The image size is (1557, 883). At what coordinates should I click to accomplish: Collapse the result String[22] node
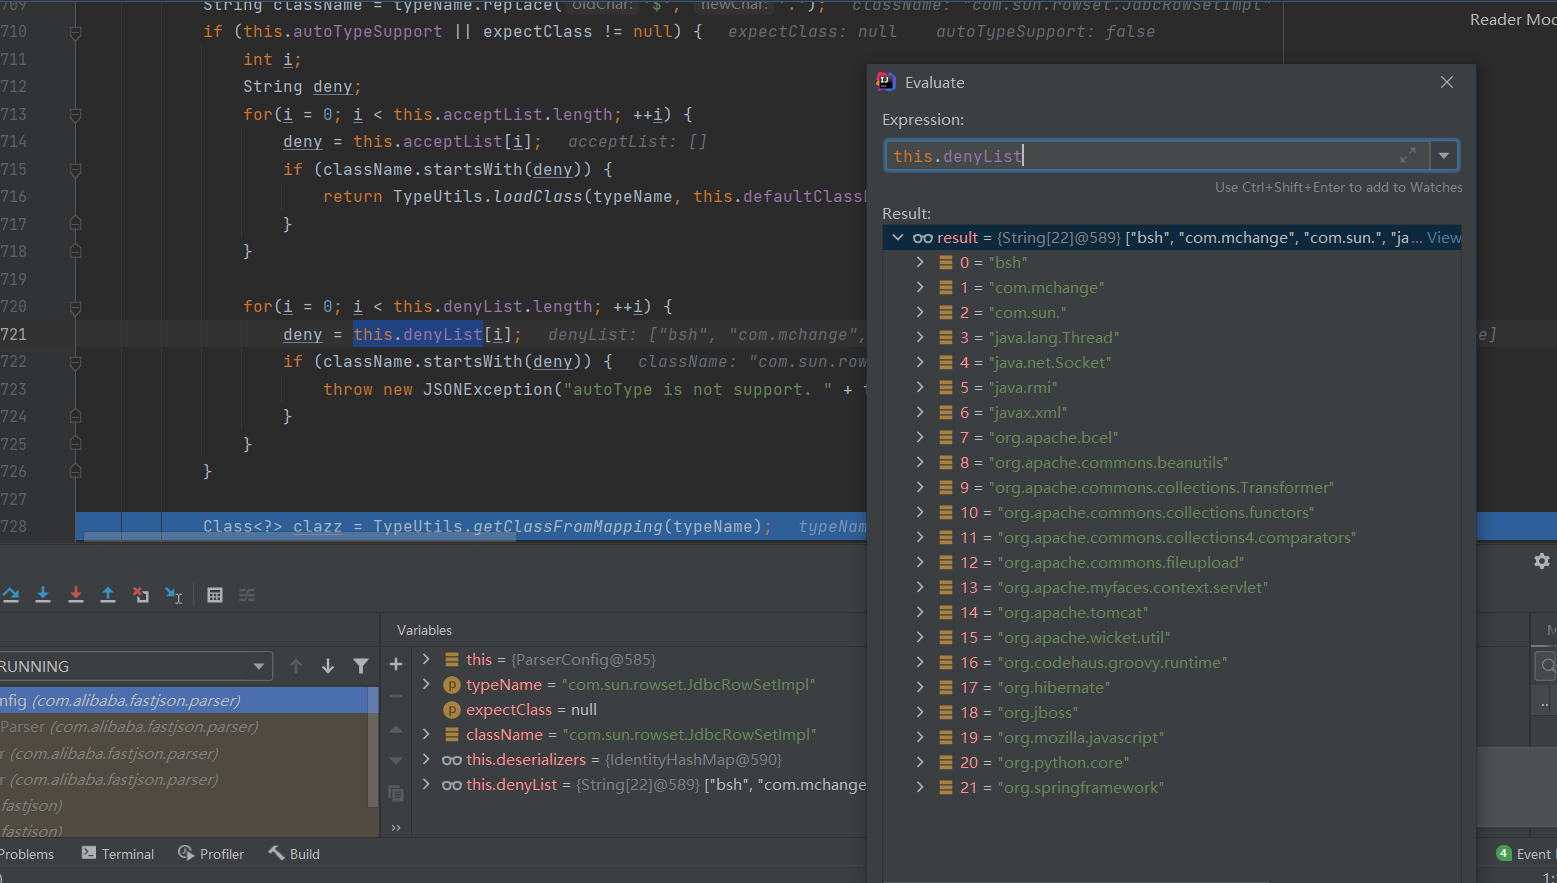[x=898, y=237]
